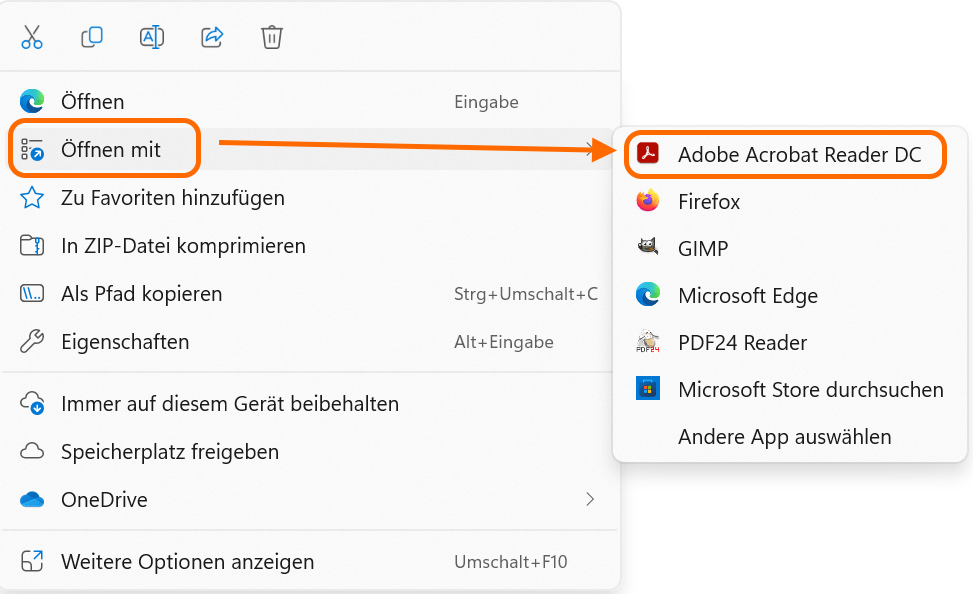Click Zu Favoriten hinzufügen

pos(172,198)
